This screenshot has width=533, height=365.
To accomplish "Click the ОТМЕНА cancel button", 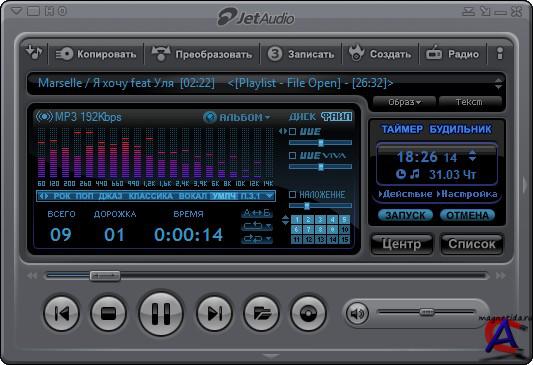I will (467, 215).
